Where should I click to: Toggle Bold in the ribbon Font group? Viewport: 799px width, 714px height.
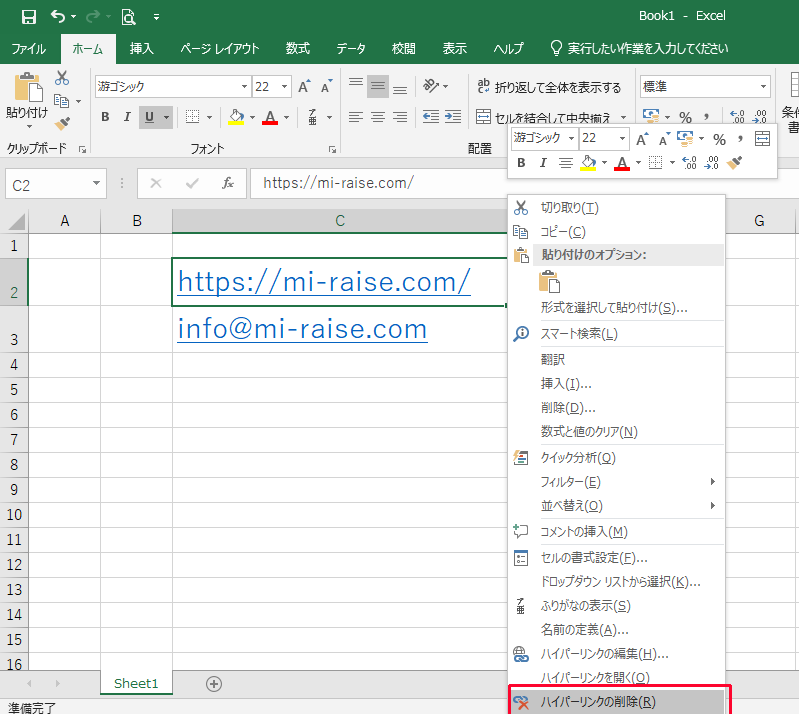tap(105, 117)
